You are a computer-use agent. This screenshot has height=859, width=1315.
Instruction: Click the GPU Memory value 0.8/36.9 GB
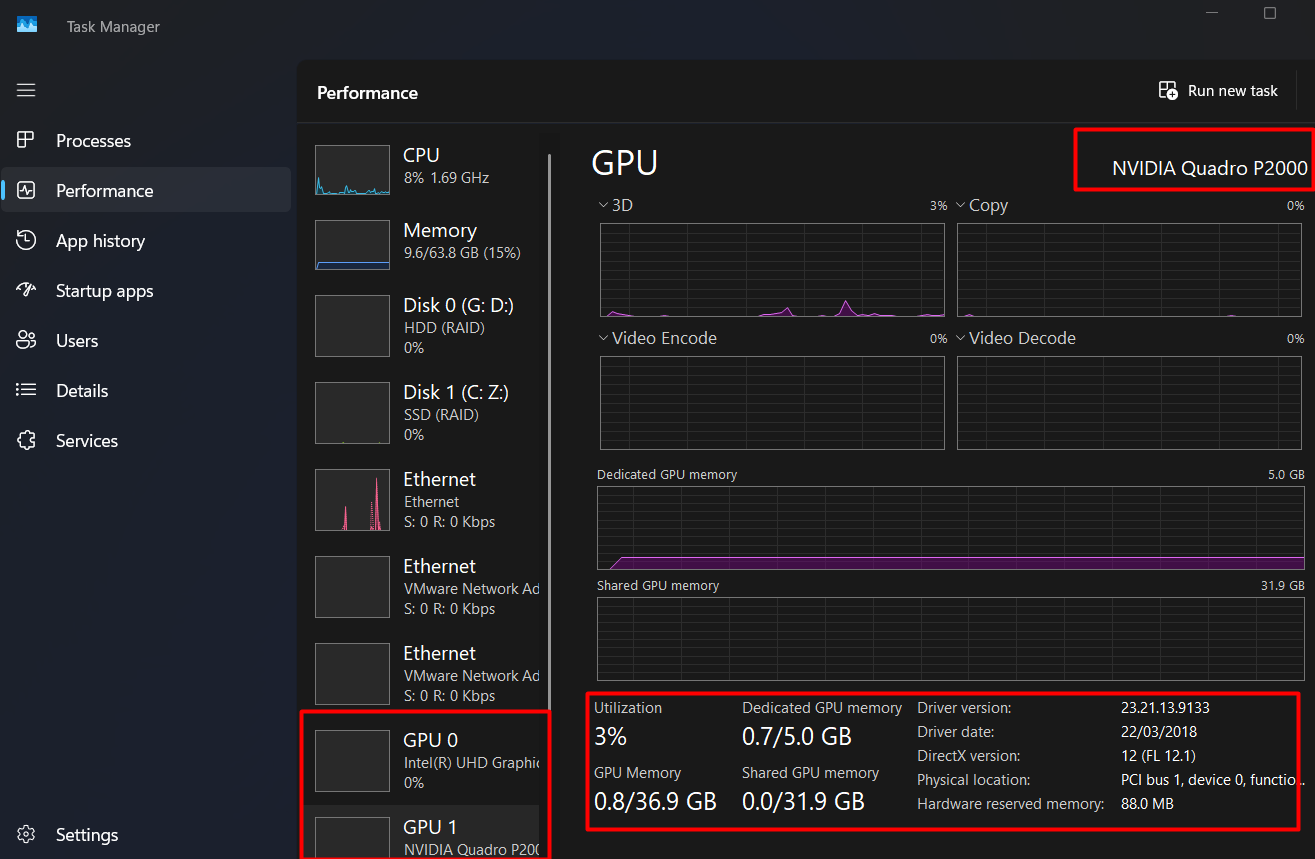click(655, 802)
